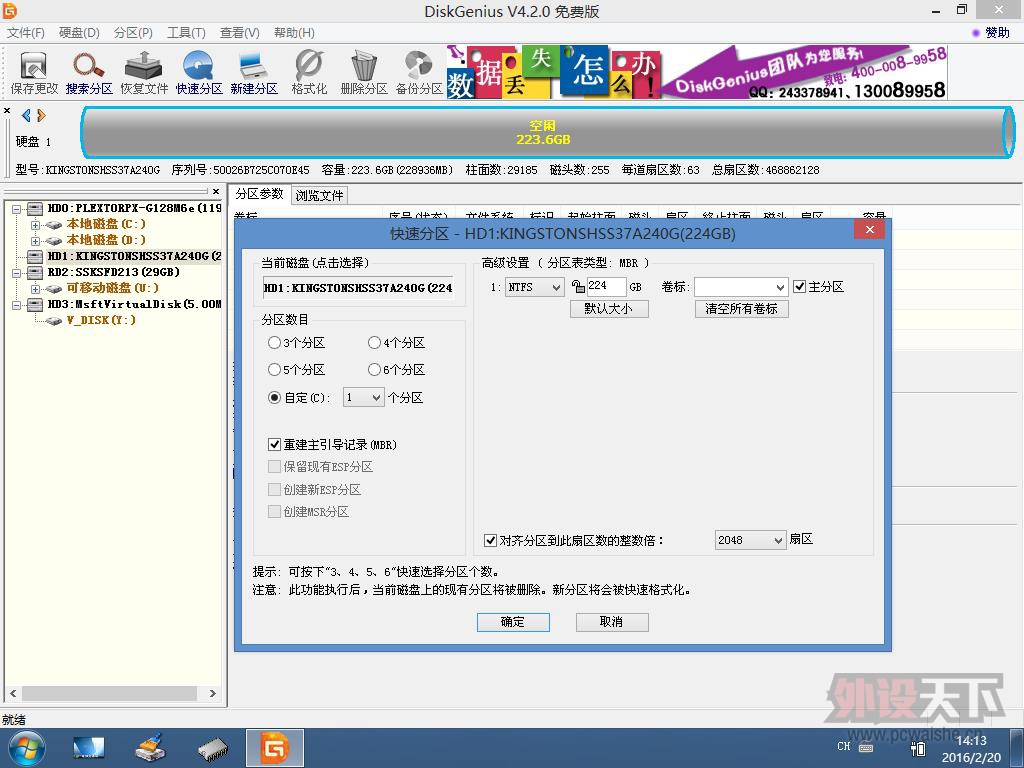Click the current disk HD1 selector button
This screenshot has height=768, width=1024.
pyautogui.click(x=358, y=288)
